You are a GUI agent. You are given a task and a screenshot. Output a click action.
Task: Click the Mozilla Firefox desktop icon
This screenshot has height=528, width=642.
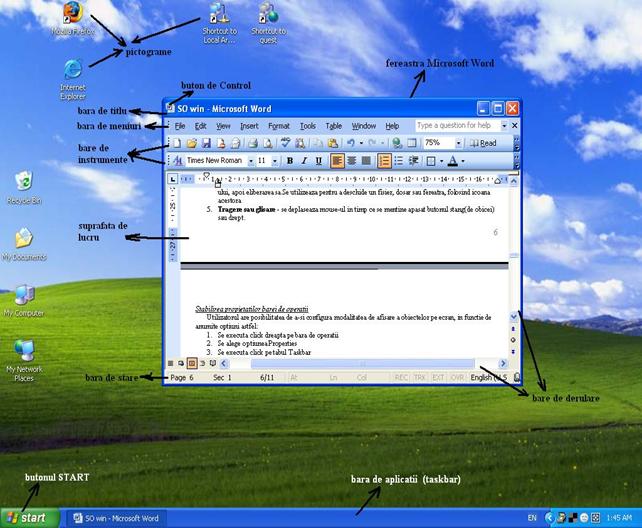coord(72,14)
